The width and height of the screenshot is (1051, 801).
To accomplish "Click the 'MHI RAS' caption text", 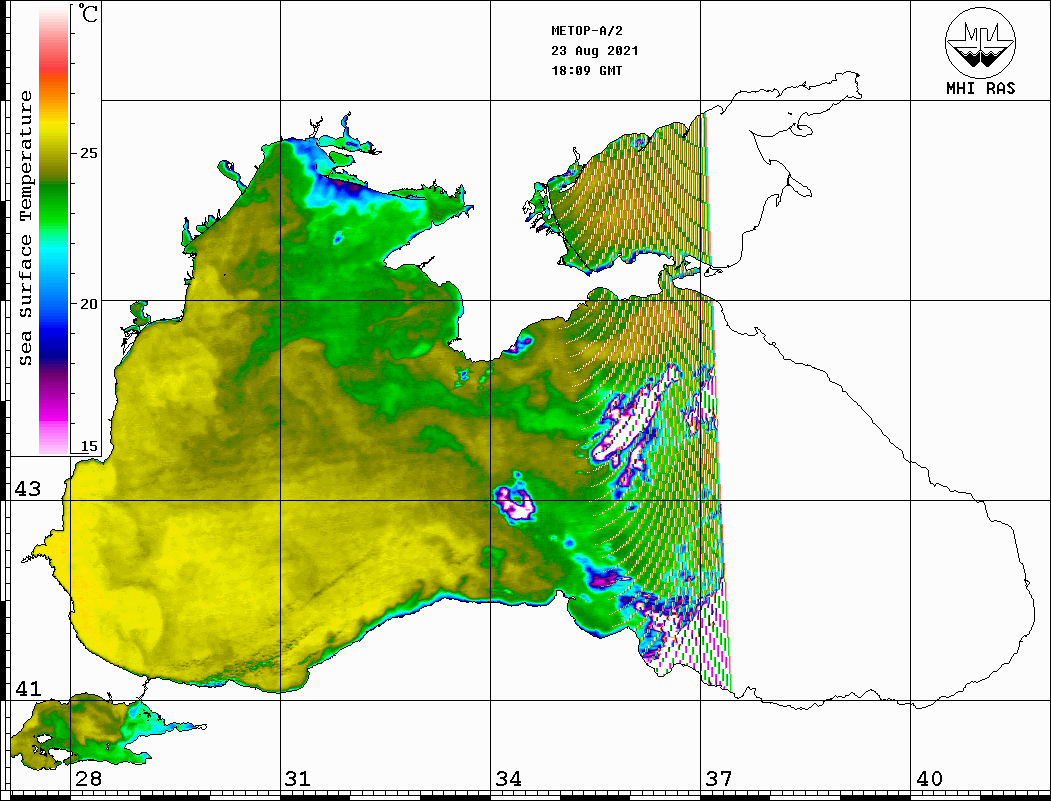I will pos(980,88).
